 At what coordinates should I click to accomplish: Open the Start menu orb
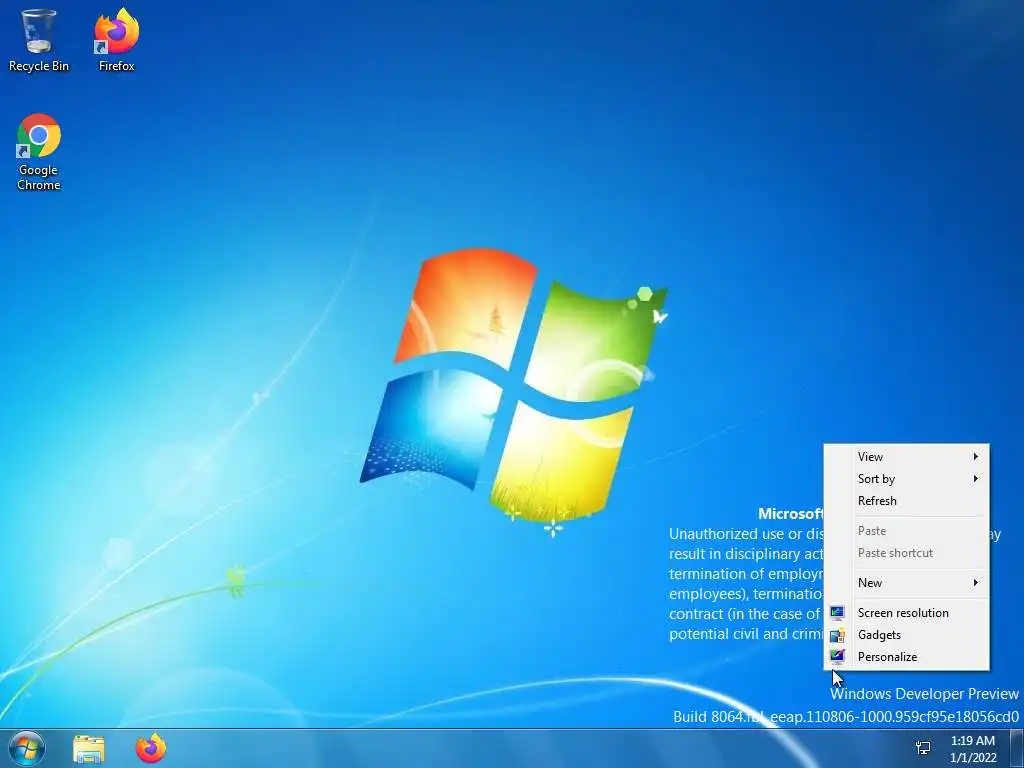(x=27, y=748)
